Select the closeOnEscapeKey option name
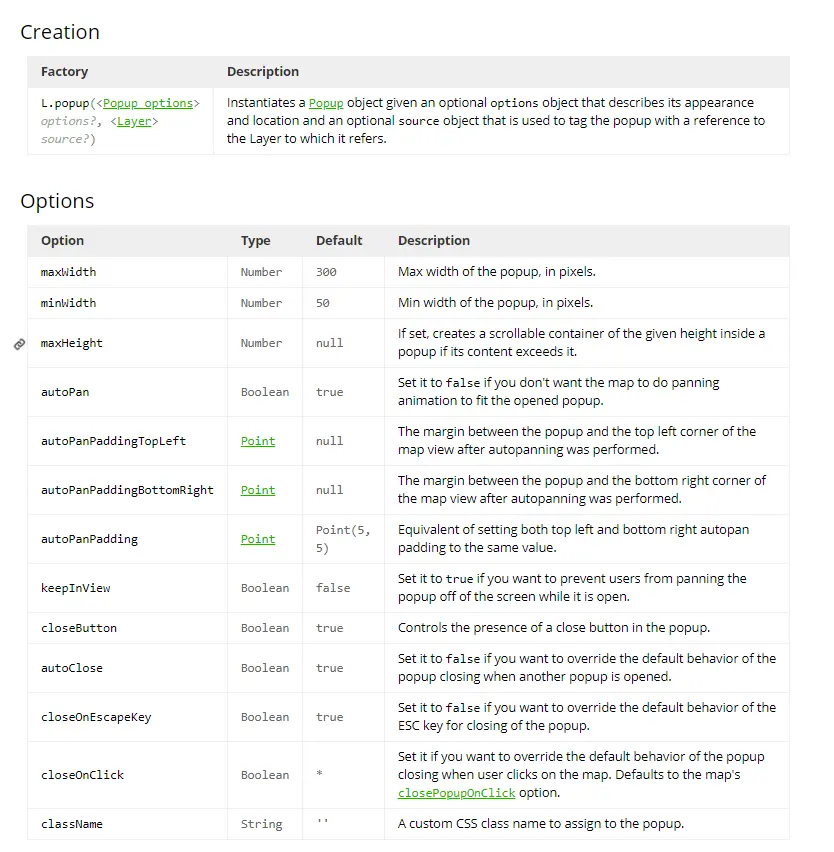Viewport: 834px width, 852px height. click(x=96, y=717)
